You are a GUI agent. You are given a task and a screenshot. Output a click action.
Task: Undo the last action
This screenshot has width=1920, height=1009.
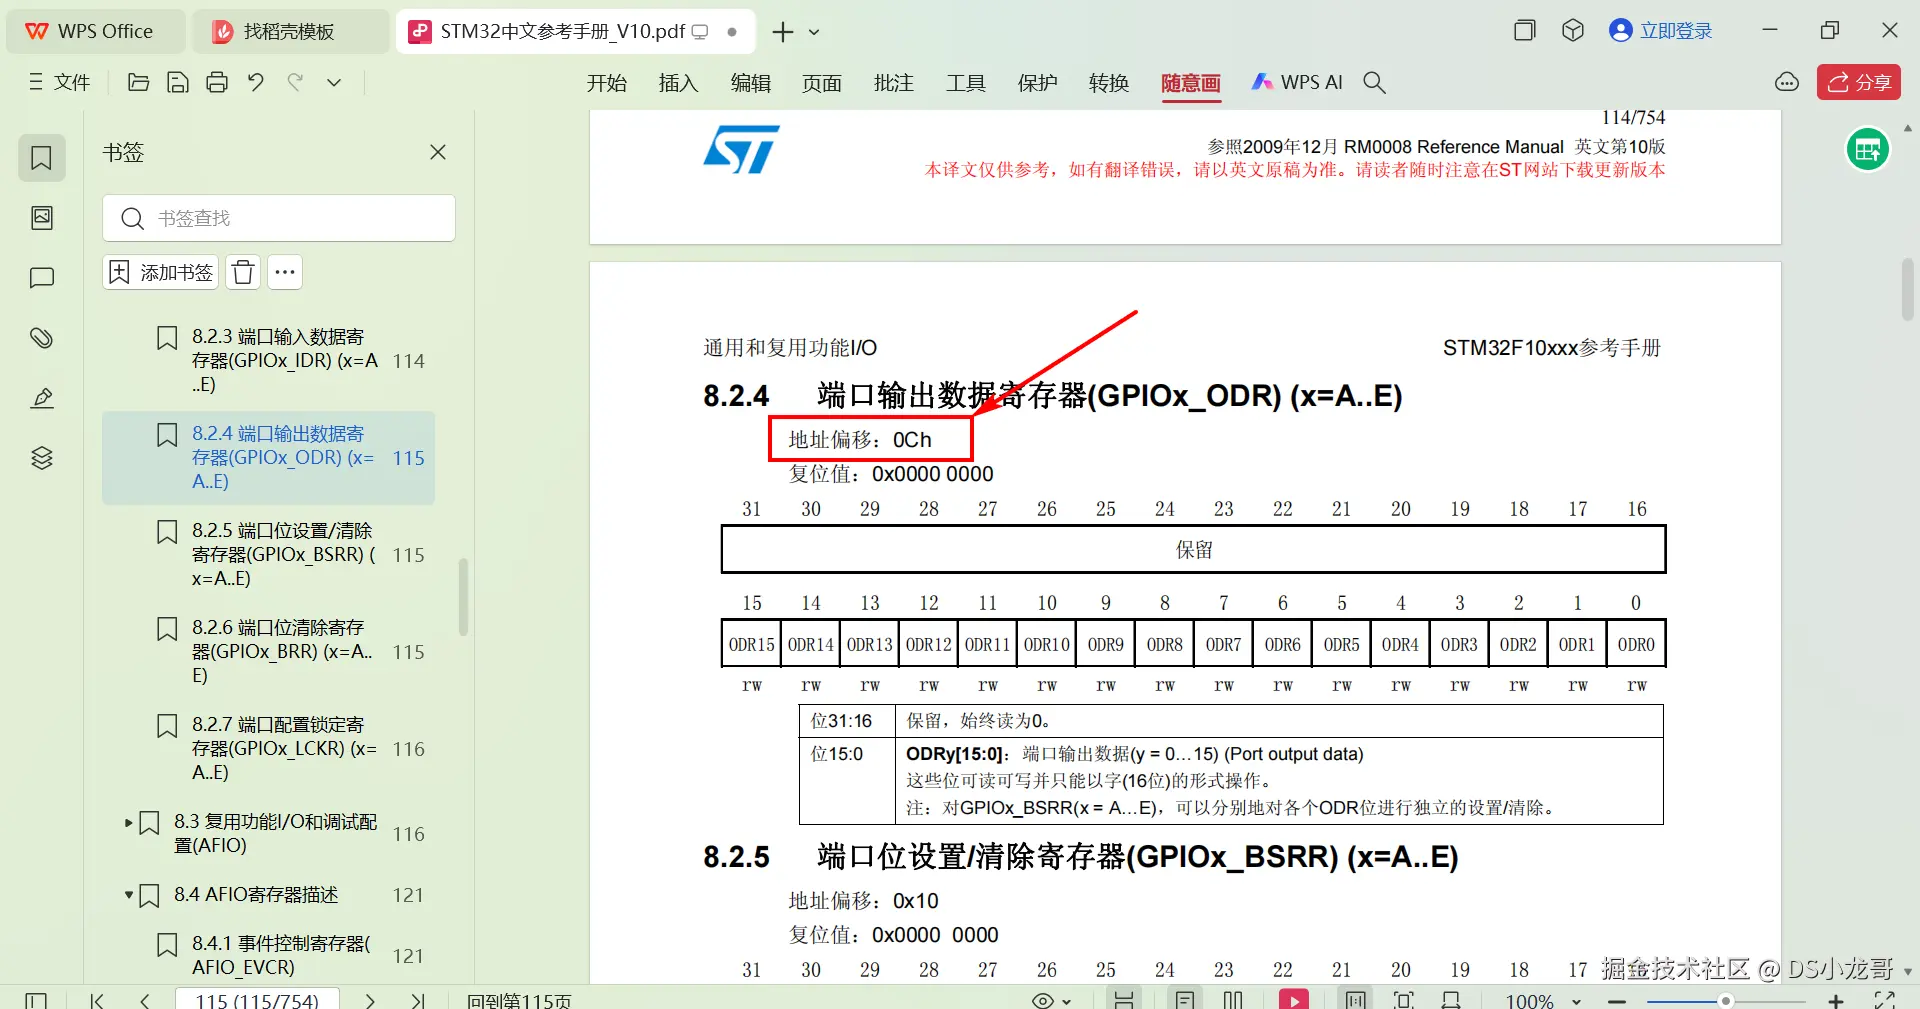256,82
